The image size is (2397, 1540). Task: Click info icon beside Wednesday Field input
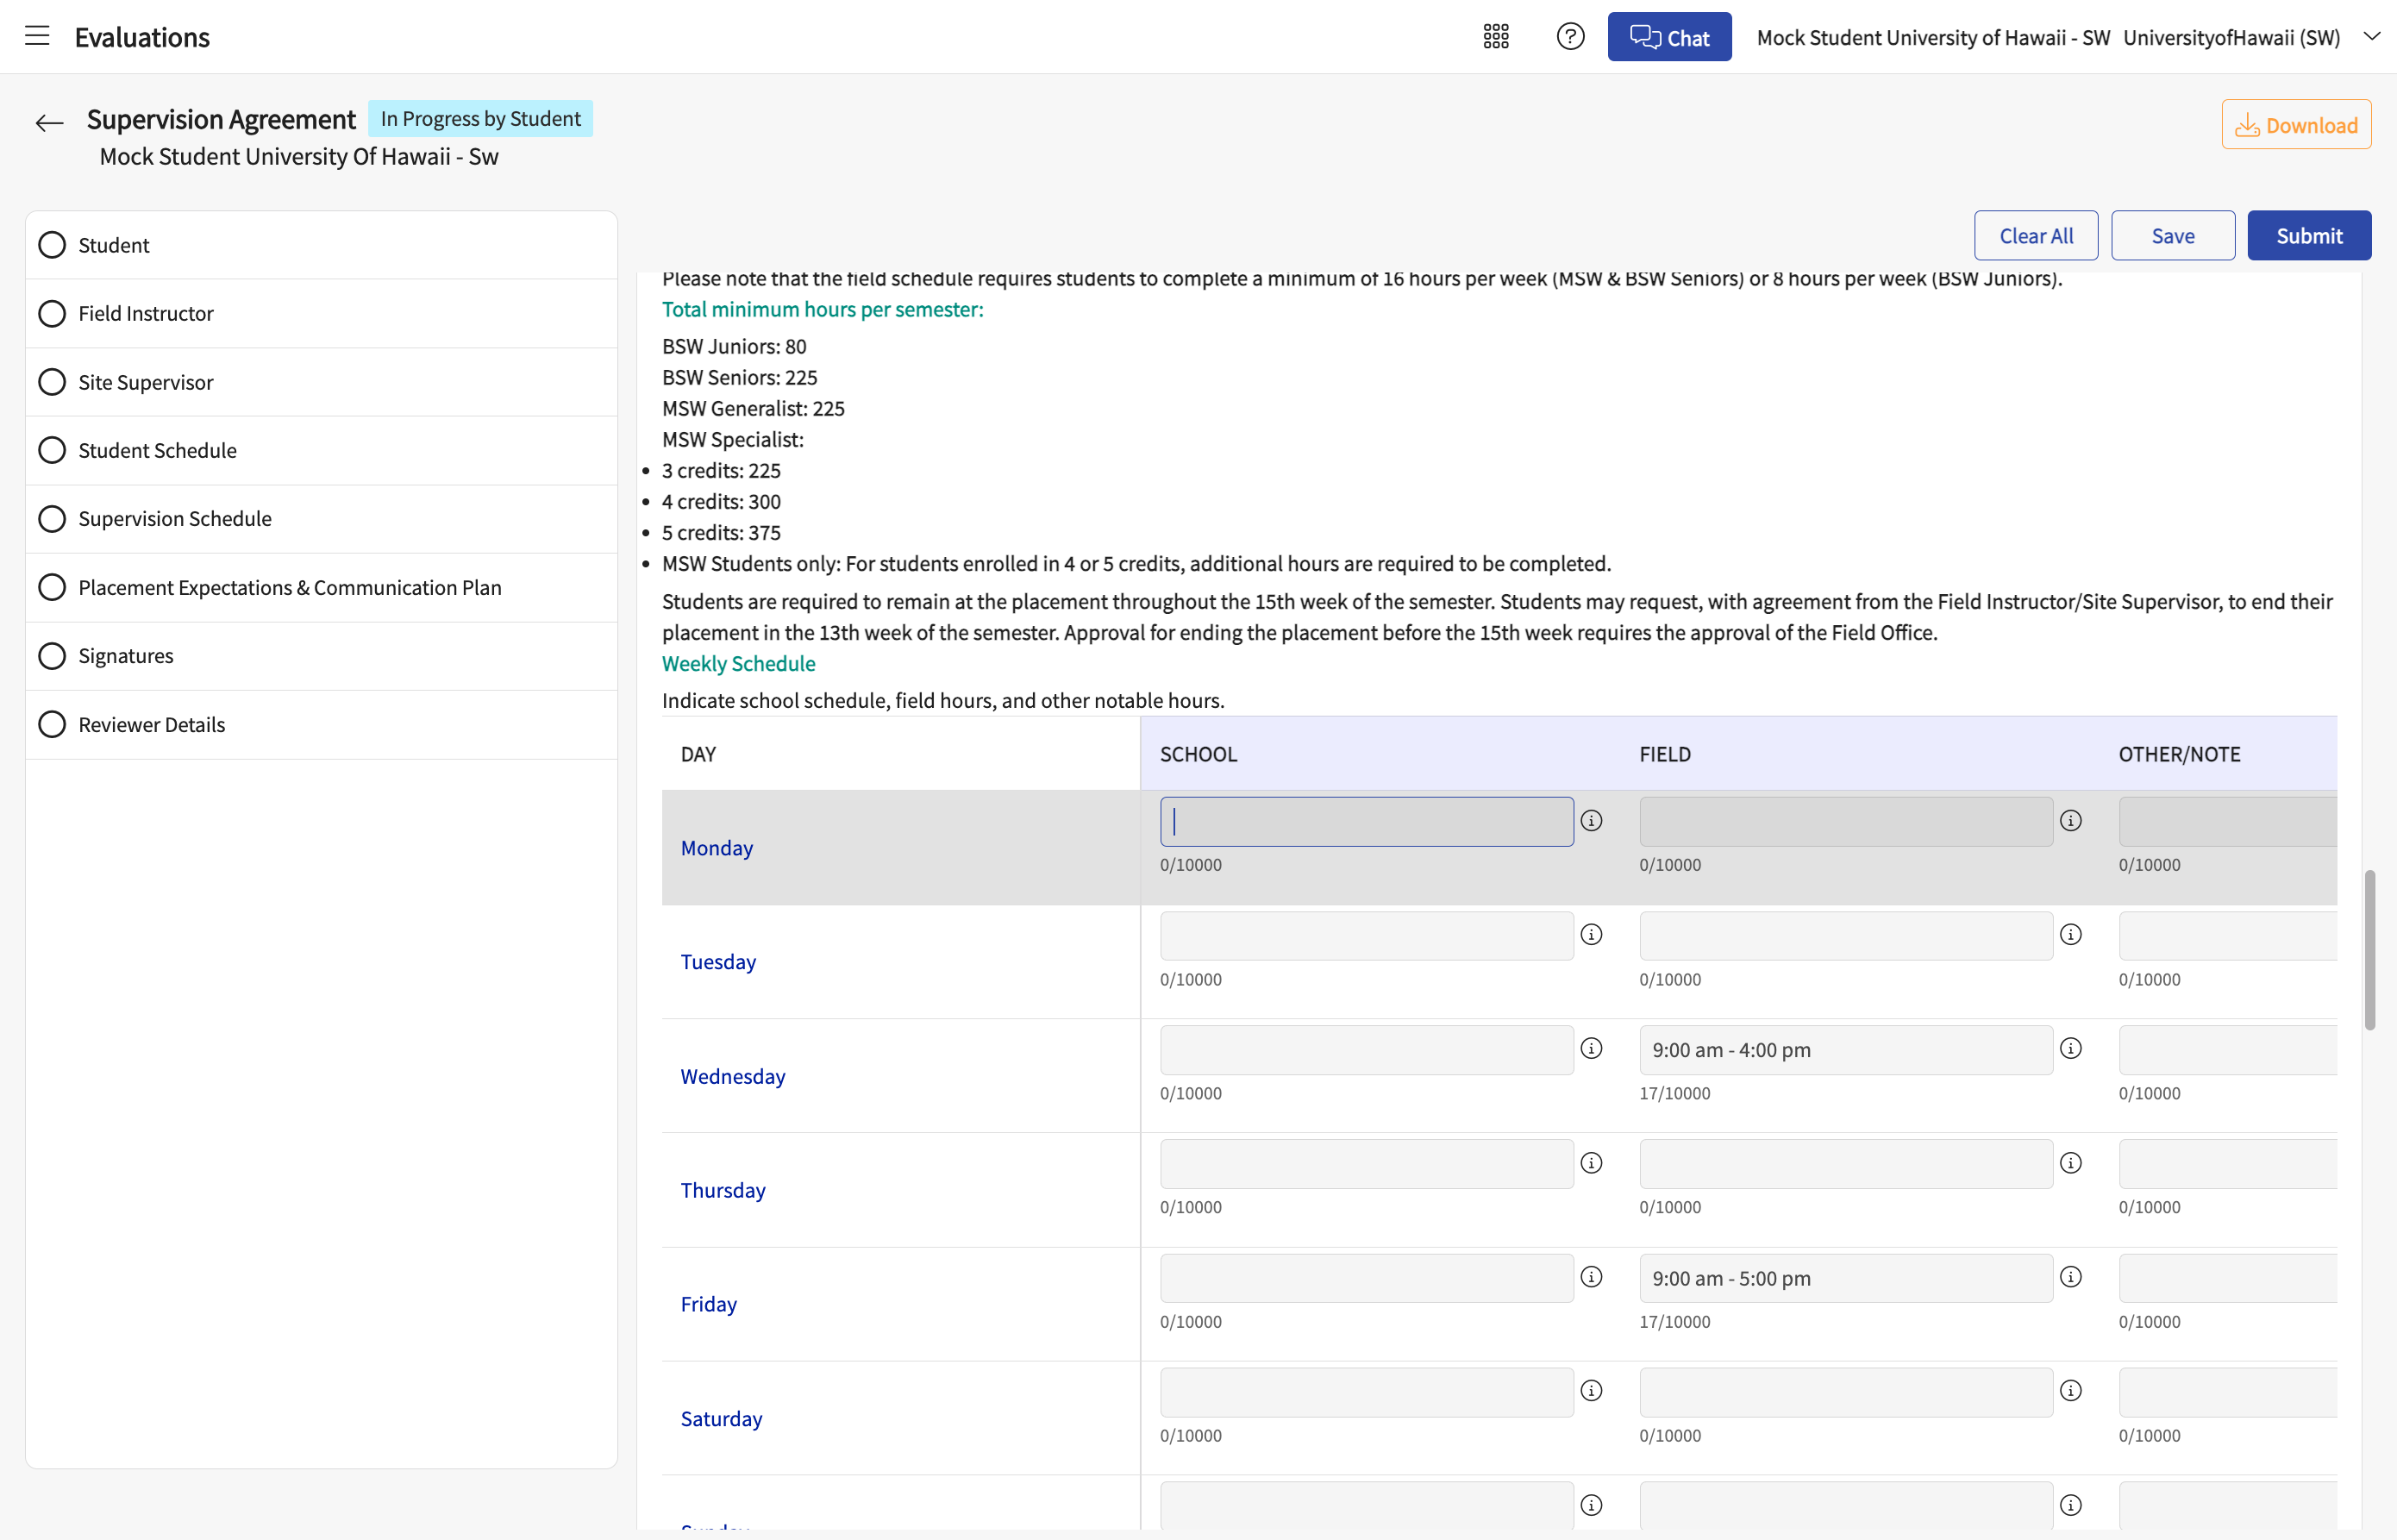coord(2070,1048)
